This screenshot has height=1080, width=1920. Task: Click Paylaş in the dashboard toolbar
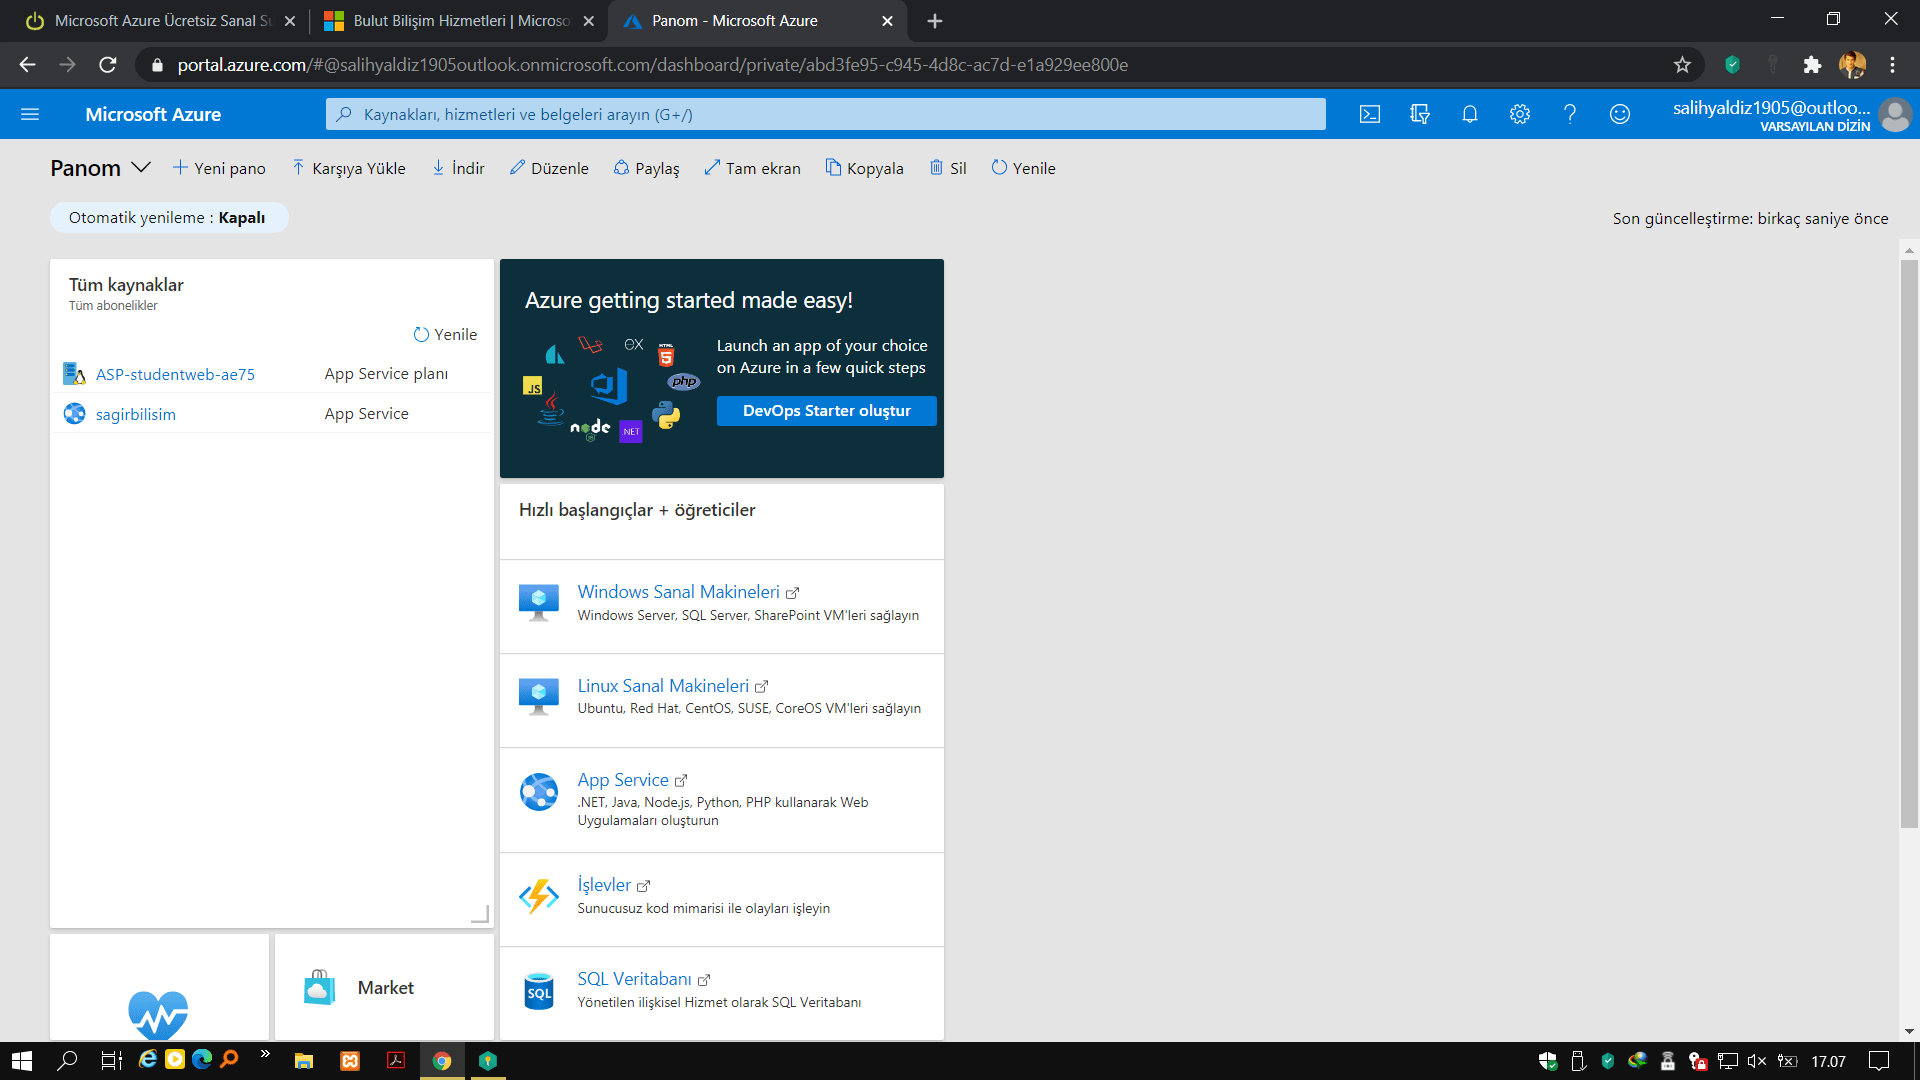click(x=646, y=168)
